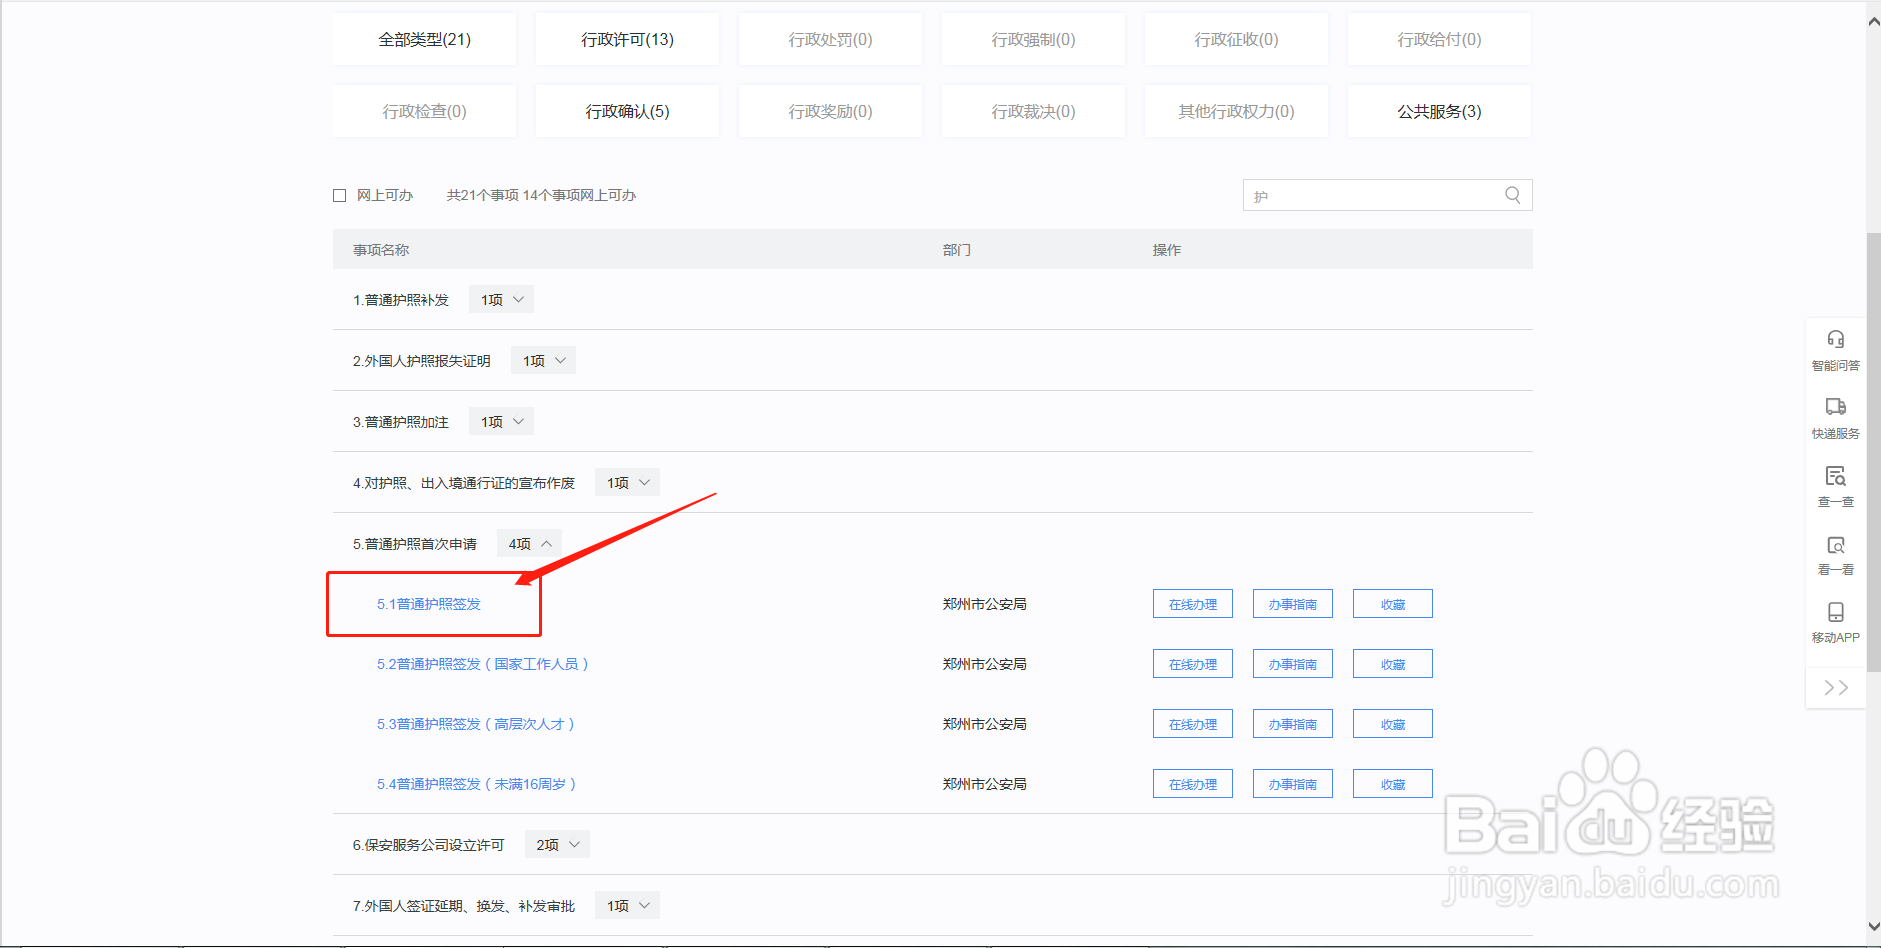
Task: Click 收藏 for 5.4普通护照签发（未满16周岁）
Action: [x=1392, y=783]
